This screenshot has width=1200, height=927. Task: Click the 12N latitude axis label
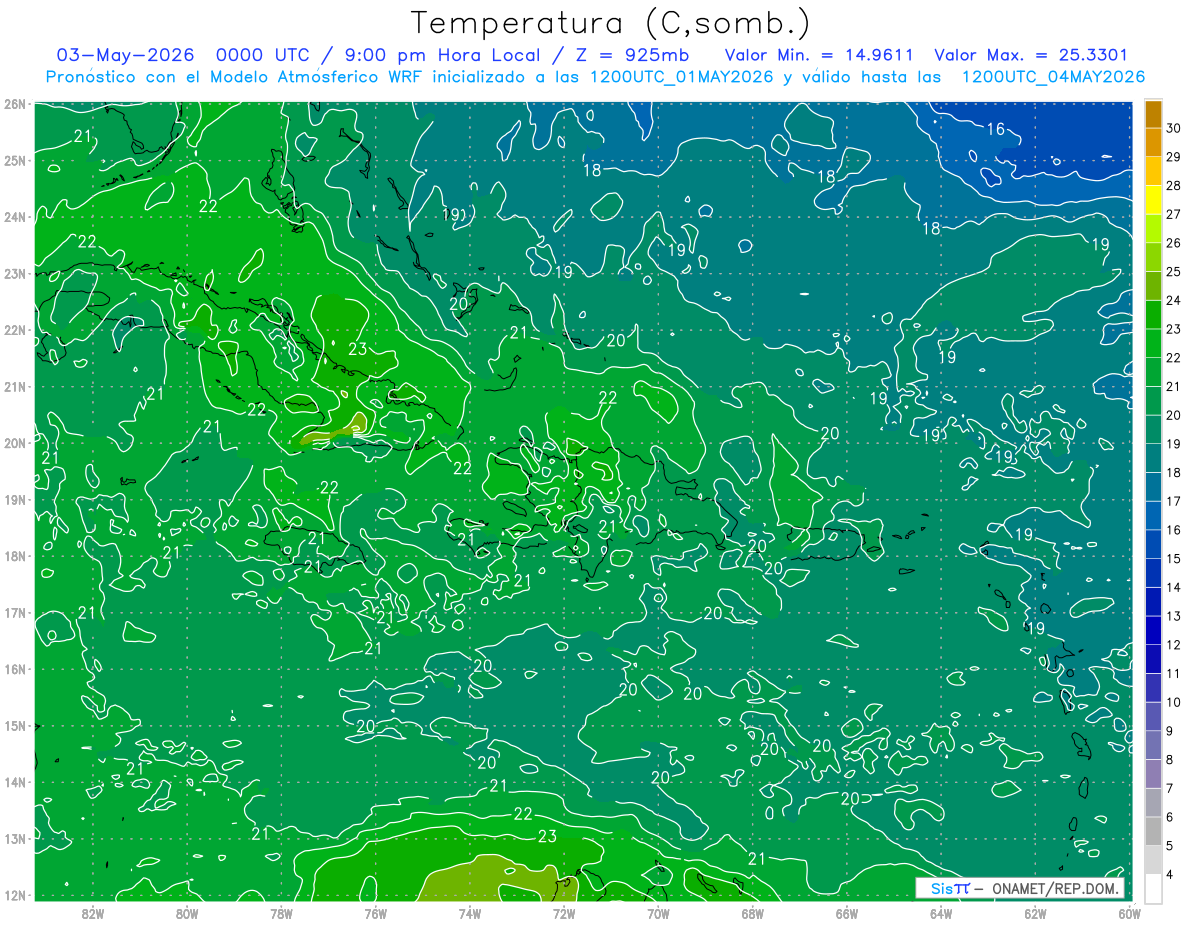pyautogui.click(x=16, y=895)
